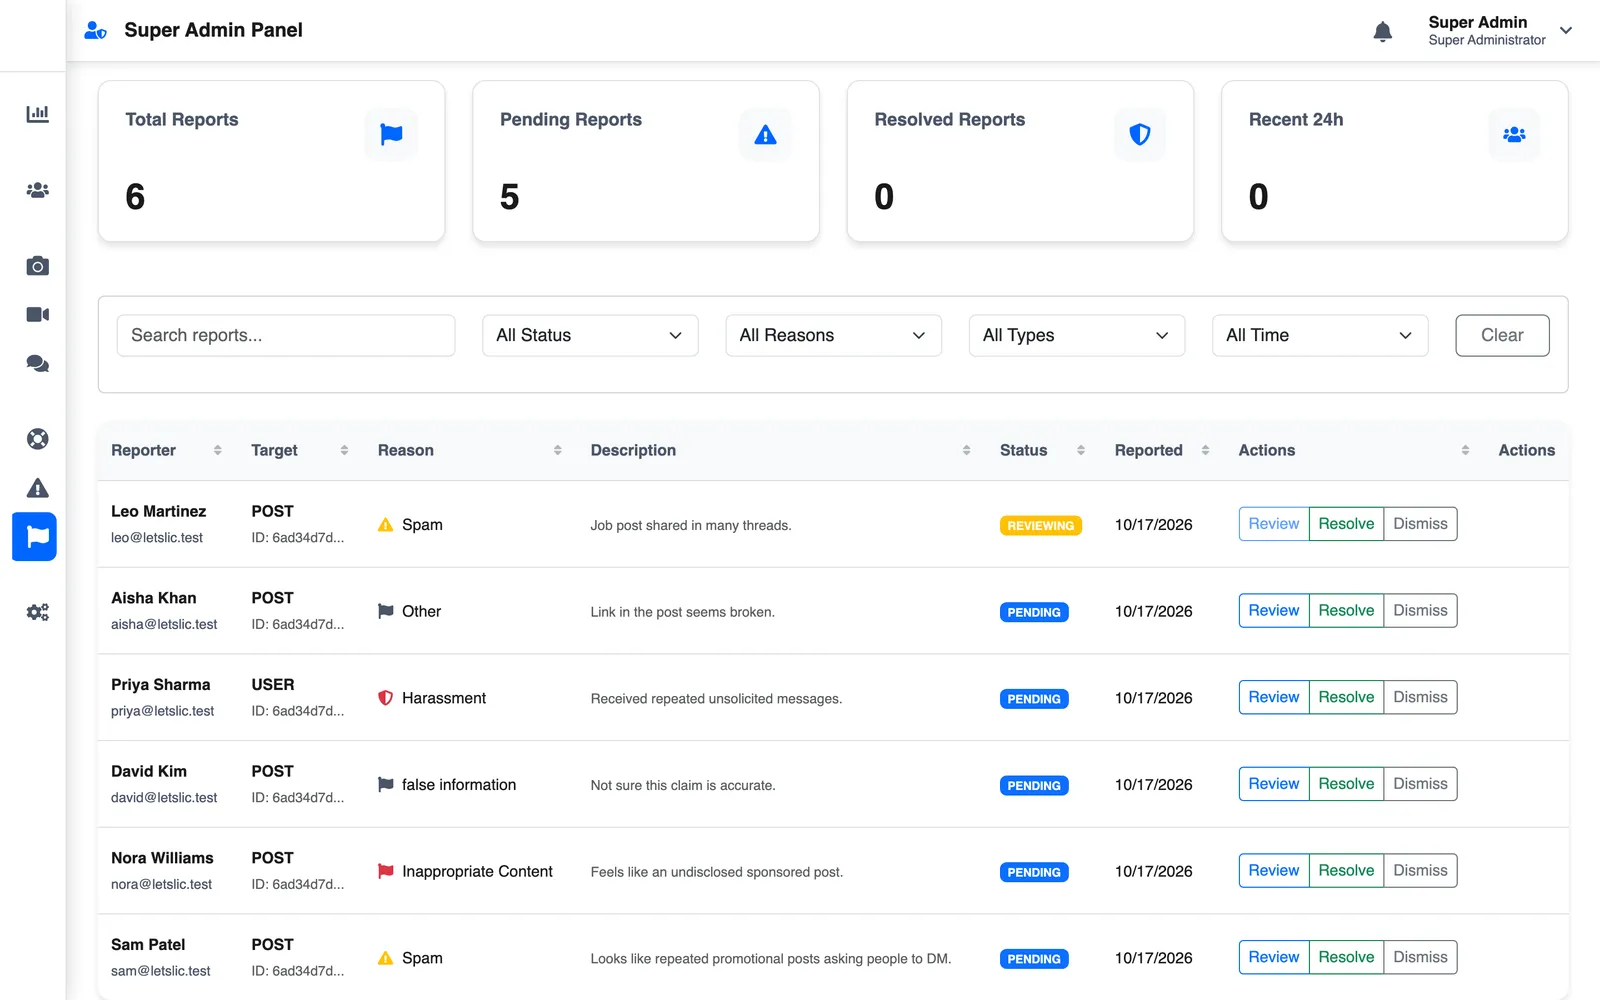Sort the table by Reason column
This screenshot has width=1600, height=1000.
pyautogui.click(x=558, y=450)
